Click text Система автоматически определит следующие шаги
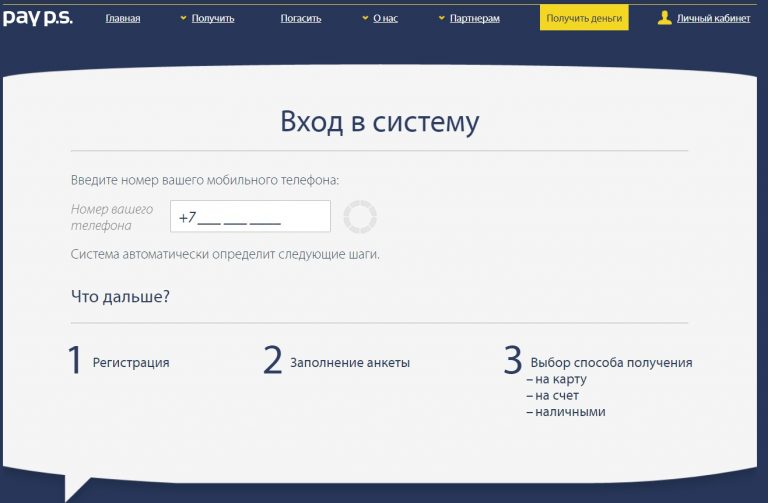768x503 pixels. click(225, 255)
